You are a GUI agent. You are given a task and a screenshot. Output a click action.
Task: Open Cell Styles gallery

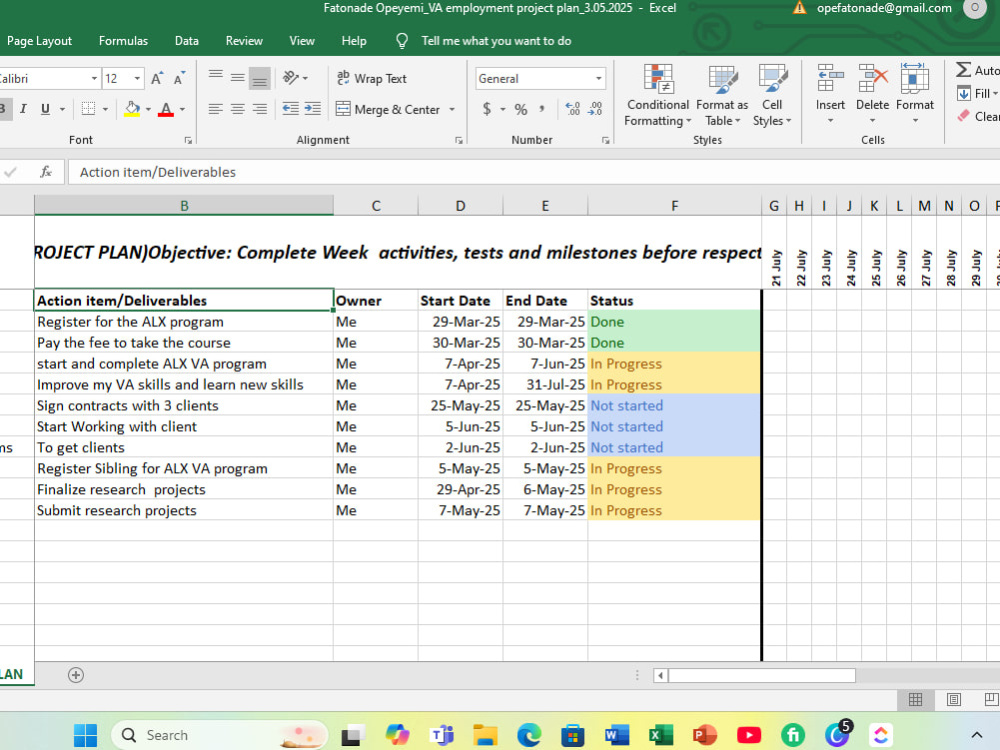coord(772,96)
